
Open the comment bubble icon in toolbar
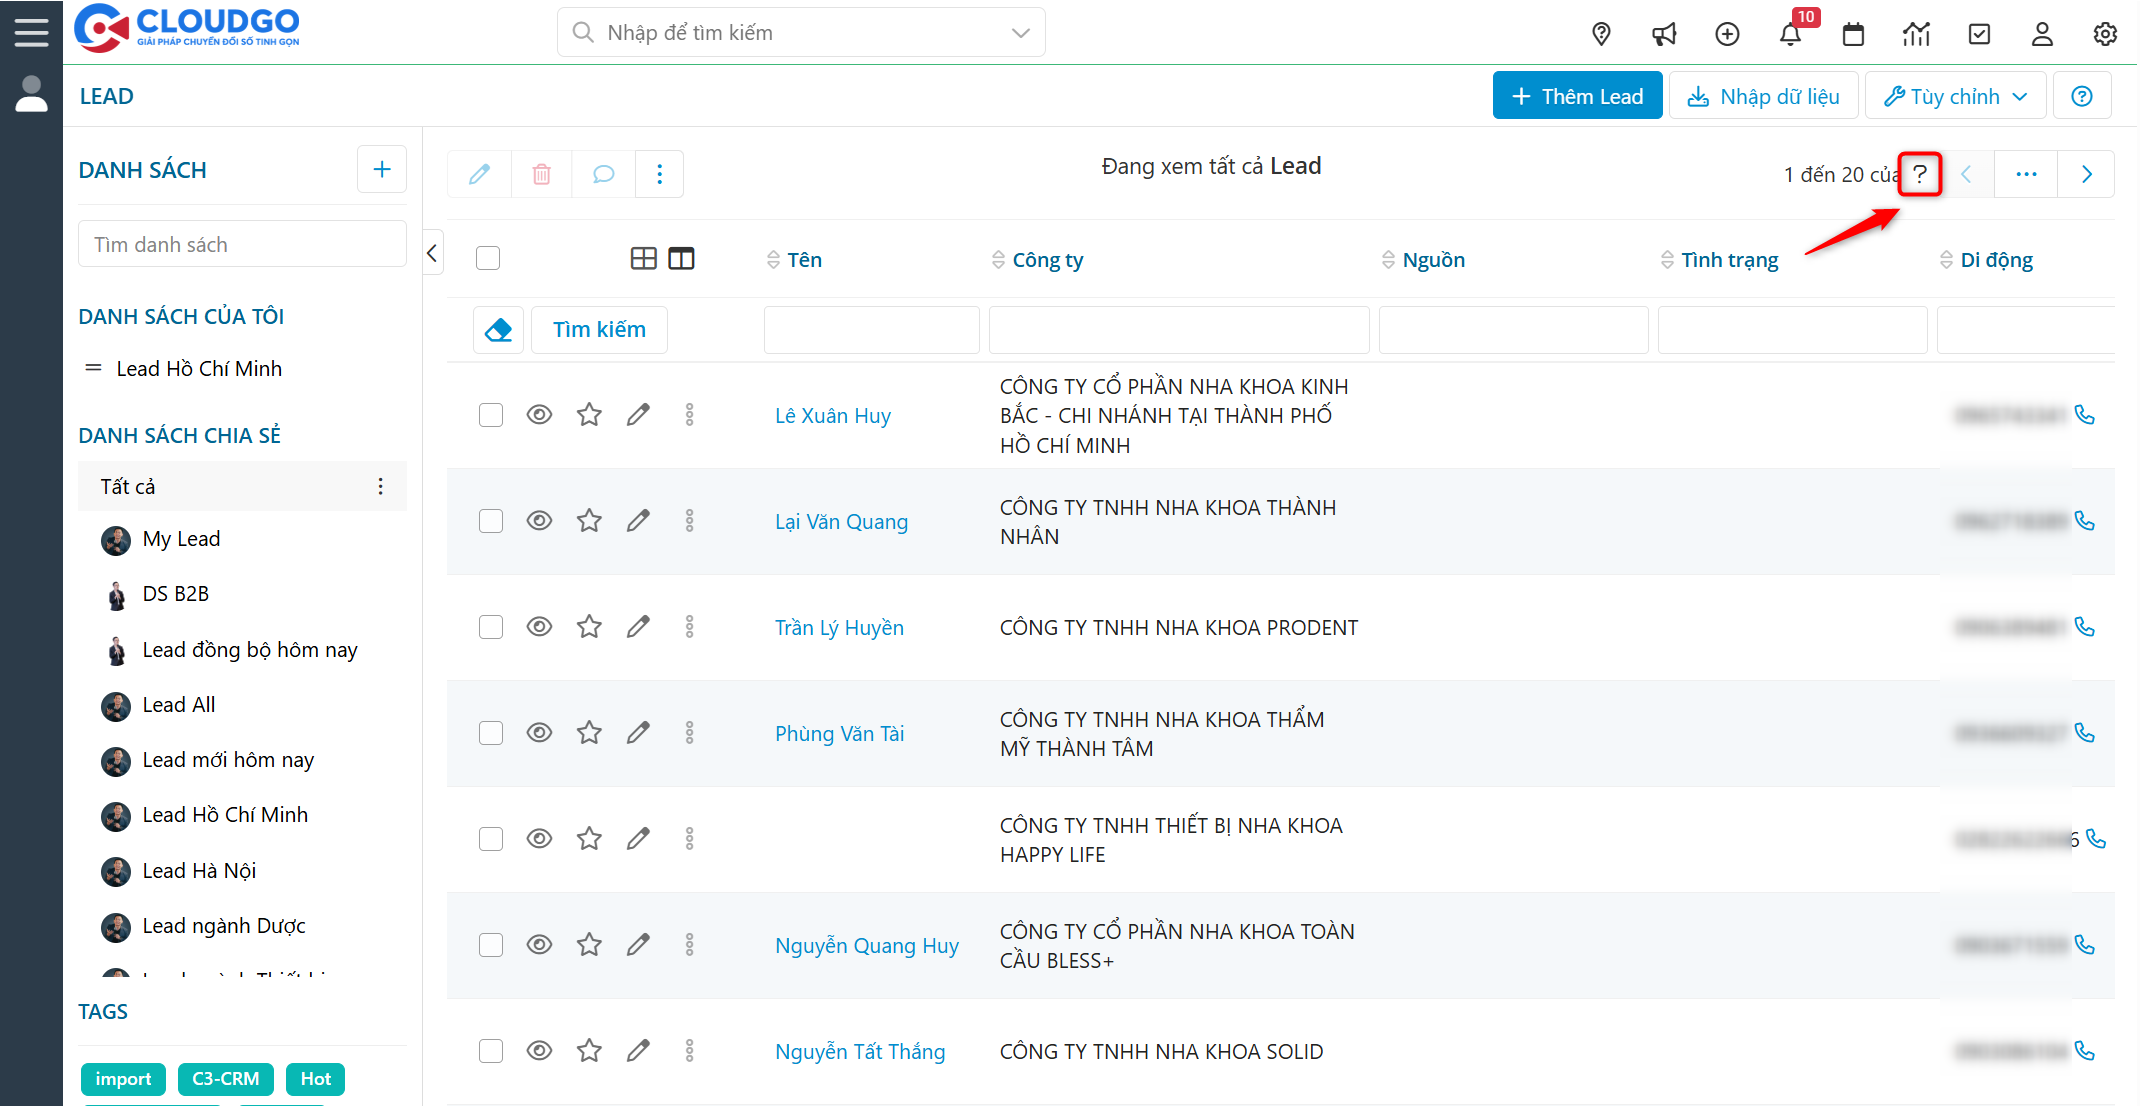pos(603,174)
